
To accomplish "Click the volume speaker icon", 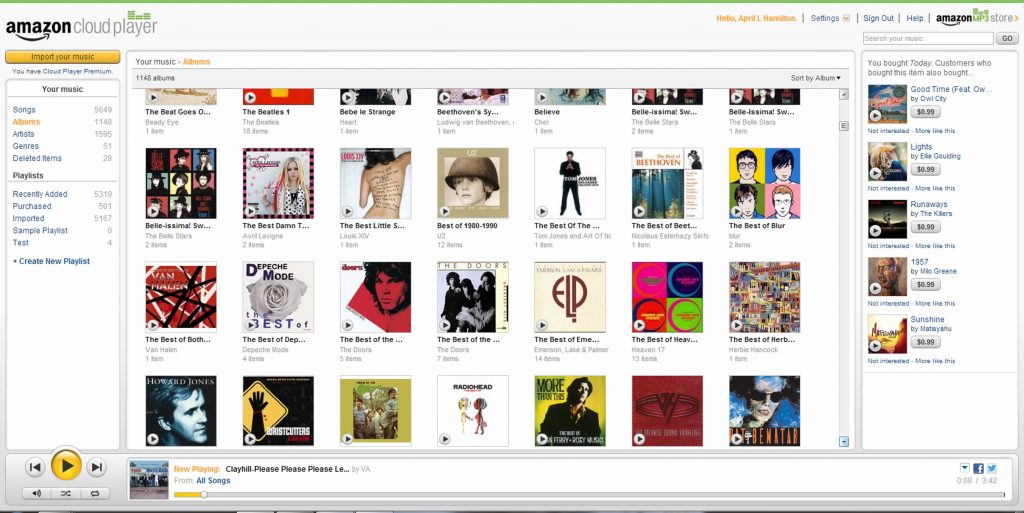I will point(37,493).
